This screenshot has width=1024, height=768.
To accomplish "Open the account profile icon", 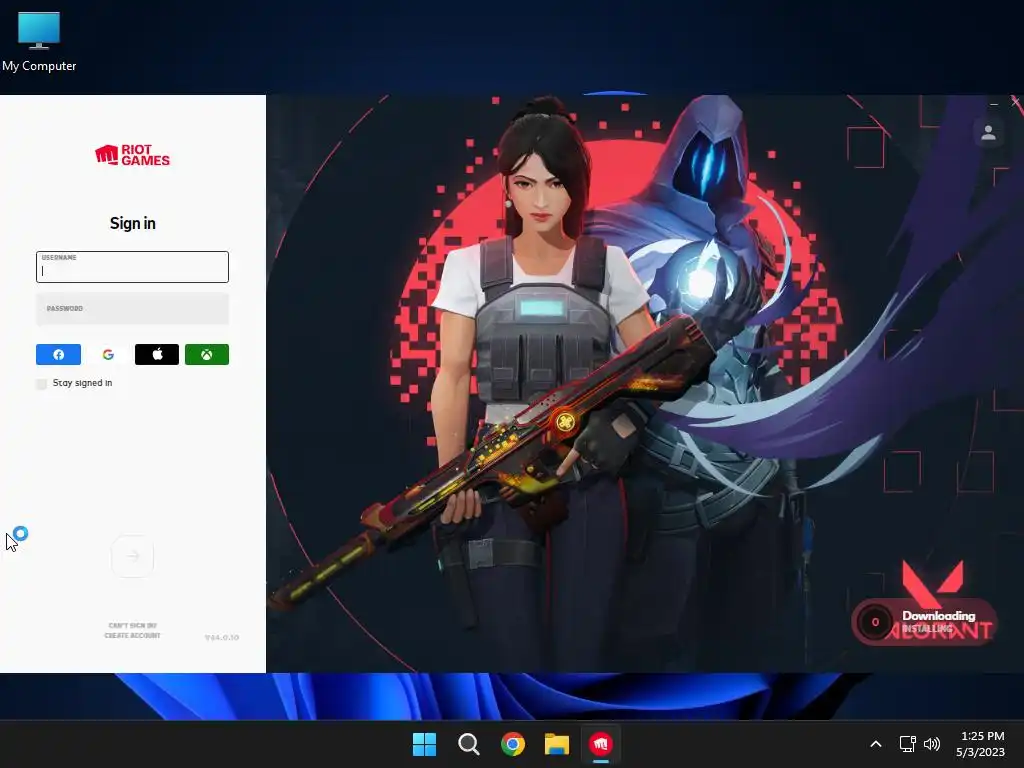I will [988, 133].
